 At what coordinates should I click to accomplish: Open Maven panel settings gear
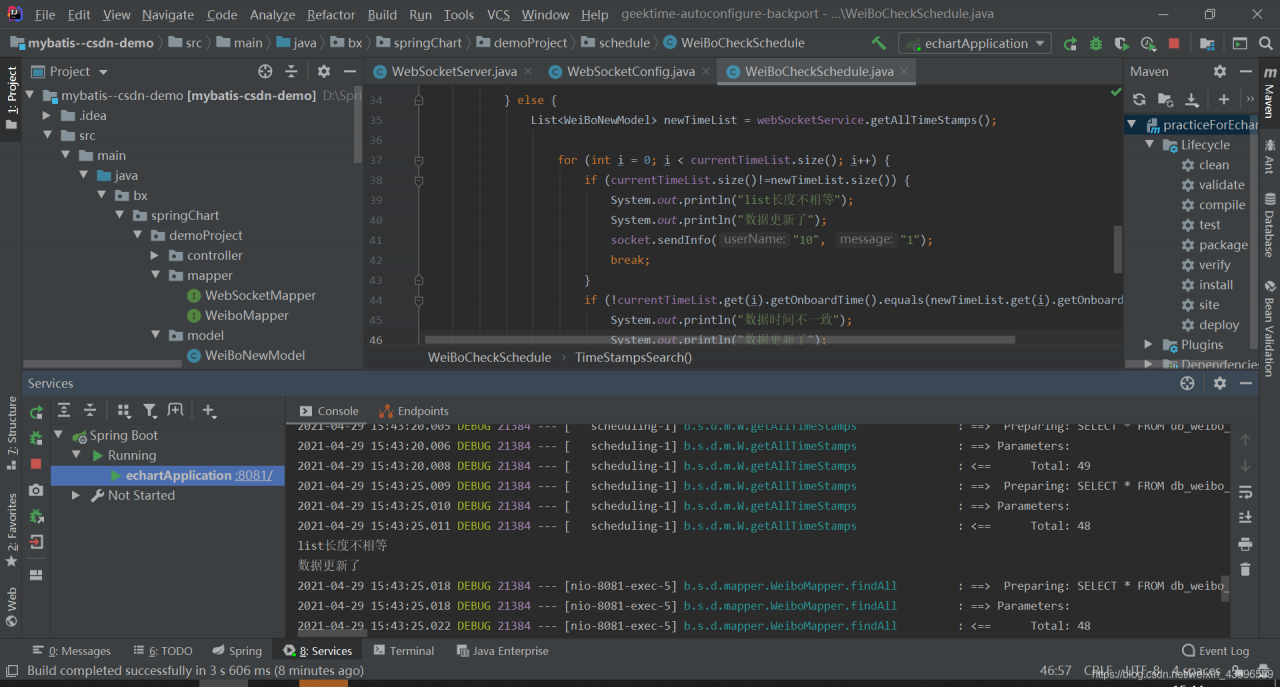(1220, 71)
